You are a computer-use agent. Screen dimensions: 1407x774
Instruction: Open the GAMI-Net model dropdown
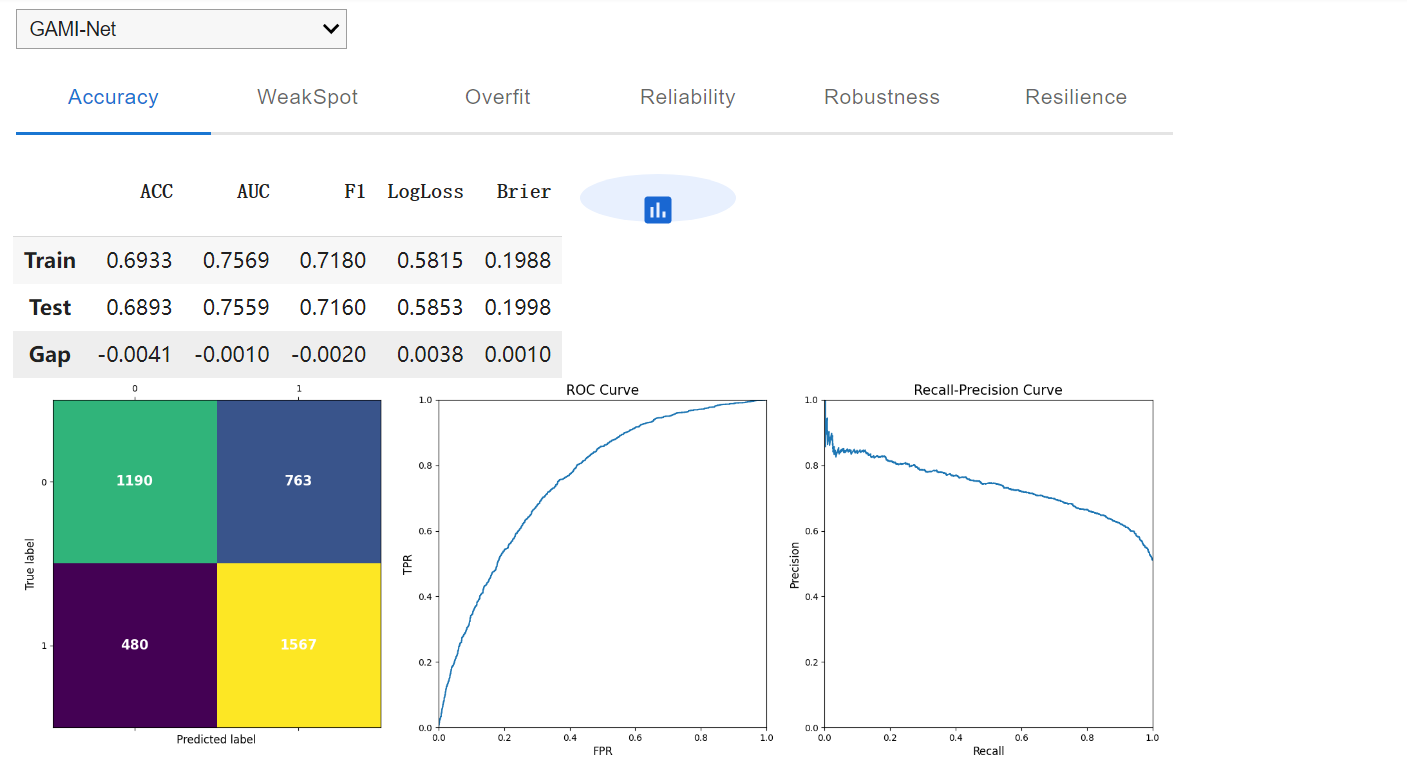coord(181,29)
